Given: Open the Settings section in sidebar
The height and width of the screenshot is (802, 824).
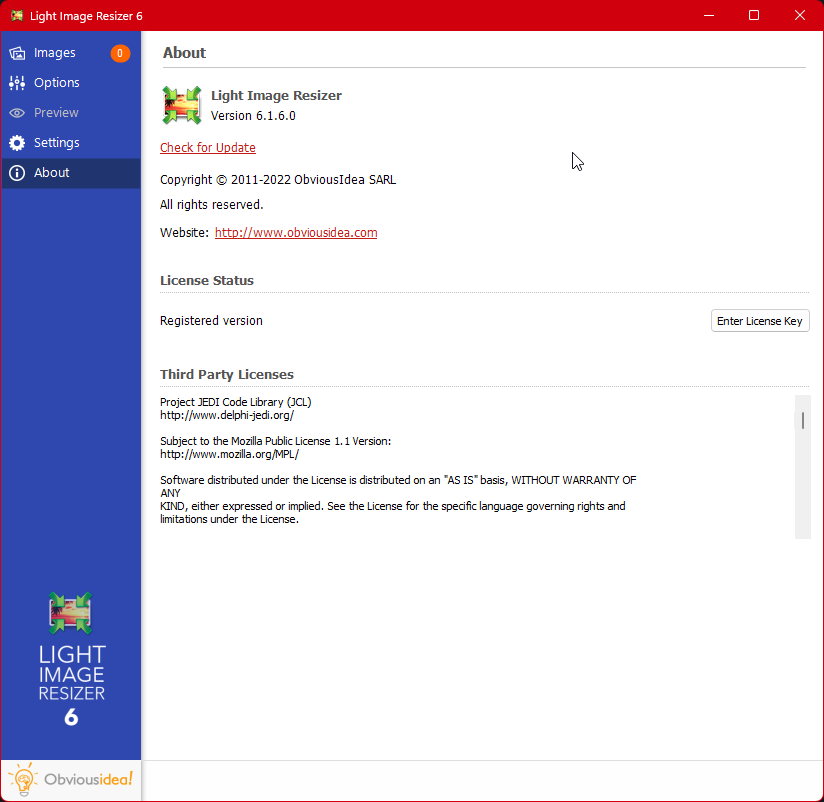Looking at the screenshot, I should pyautogui.click(x=71, y=143).
